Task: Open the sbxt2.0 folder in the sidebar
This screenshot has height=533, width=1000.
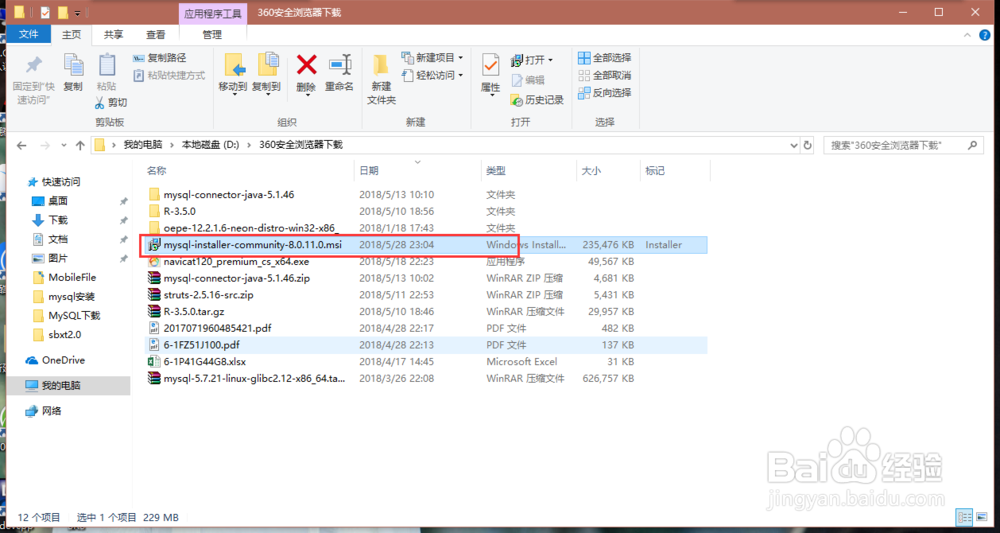Action: tap(56, 335)
